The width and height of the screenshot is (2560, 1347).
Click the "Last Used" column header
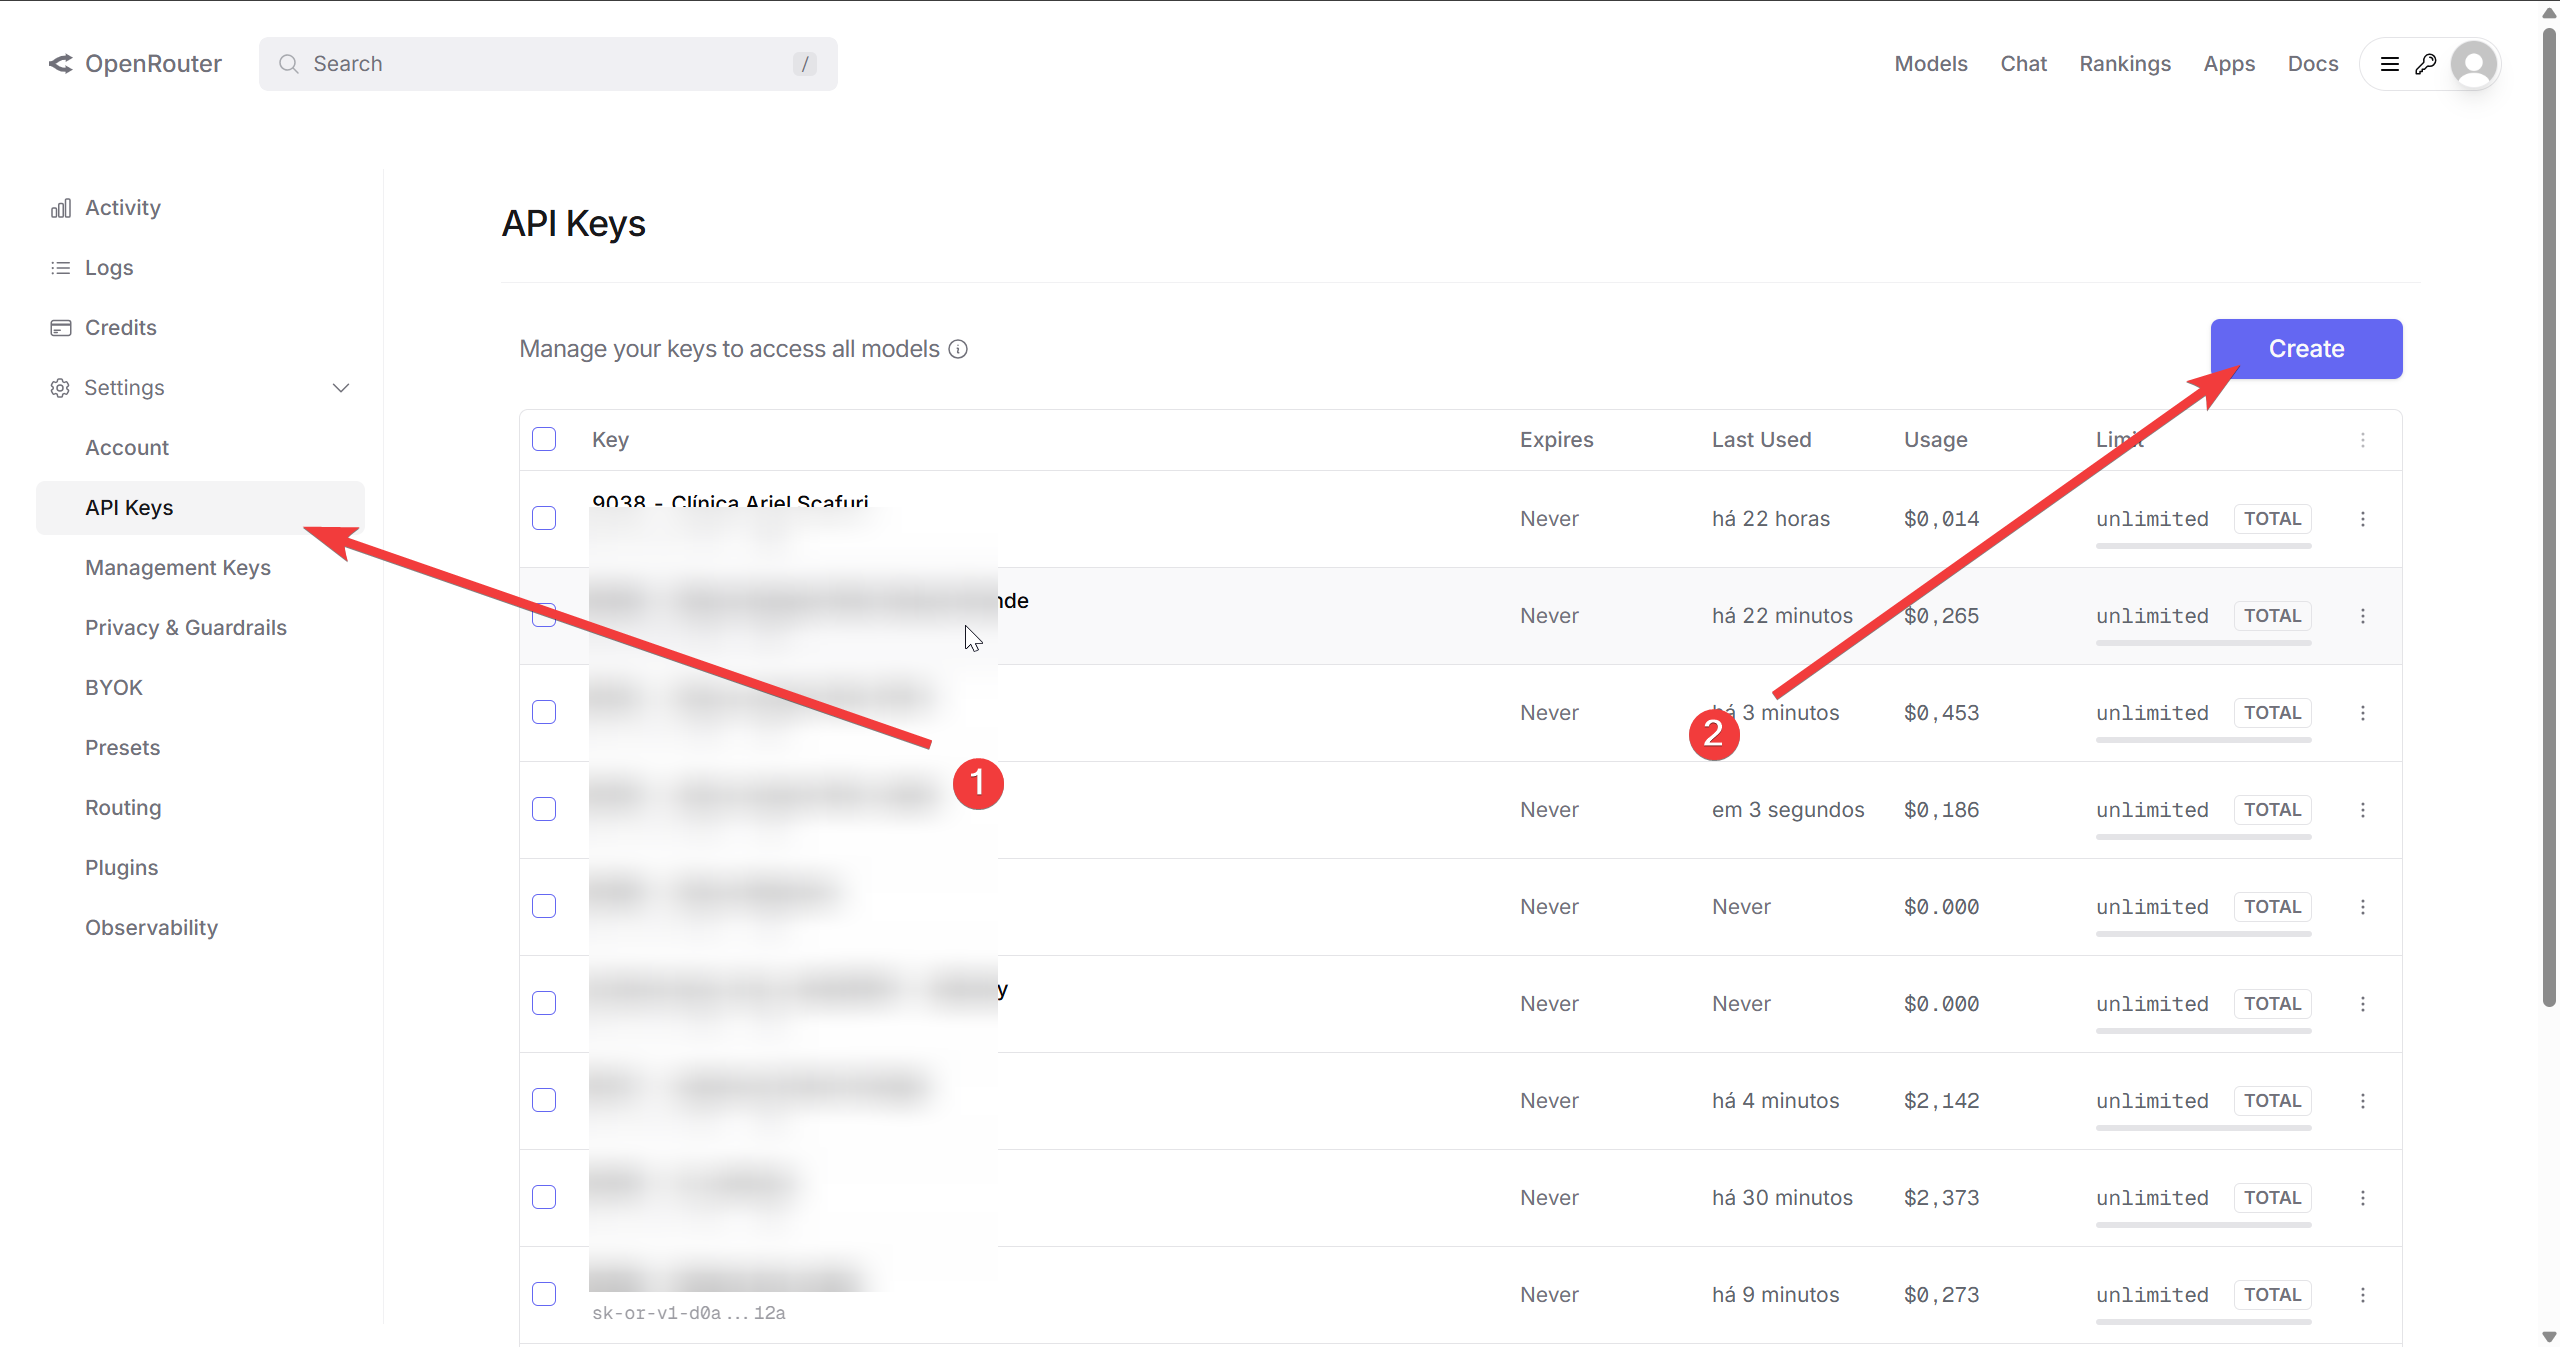click(x=1761, y=440)
